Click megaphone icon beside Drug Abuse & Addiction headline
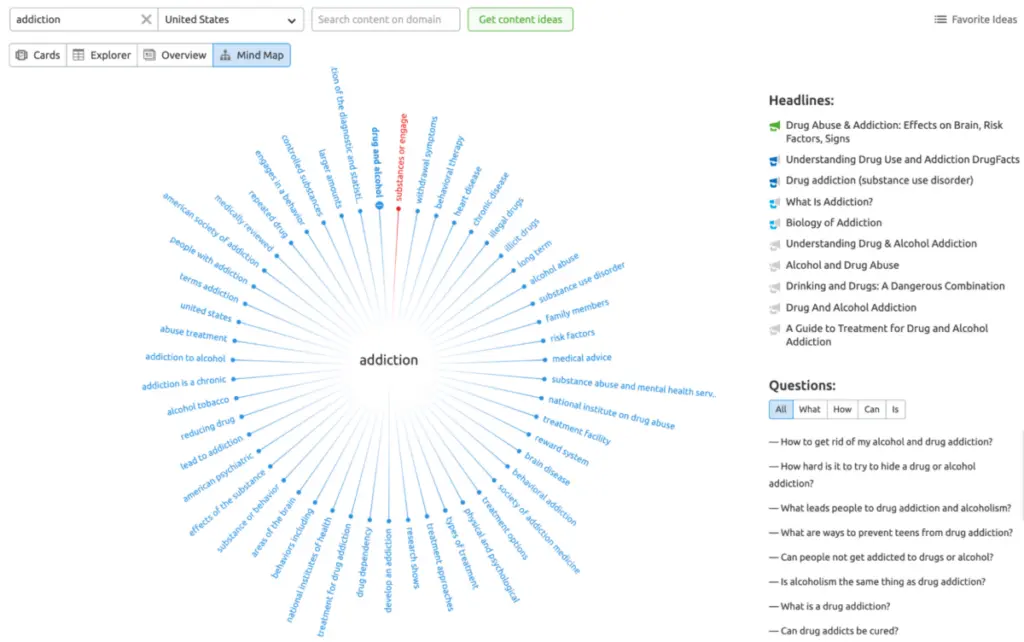 pos(774,126)
